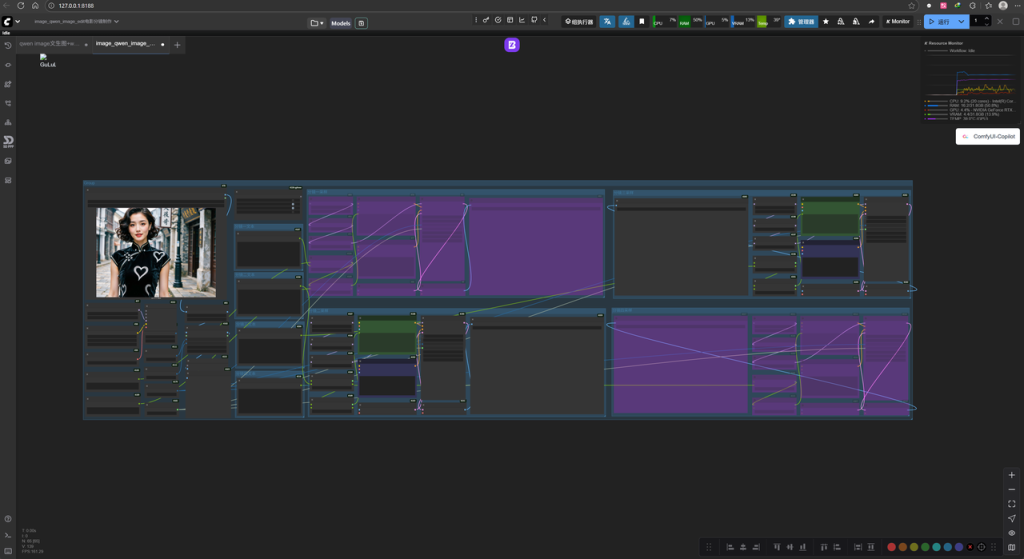Click the translate language icon

(x=607, y=21)
